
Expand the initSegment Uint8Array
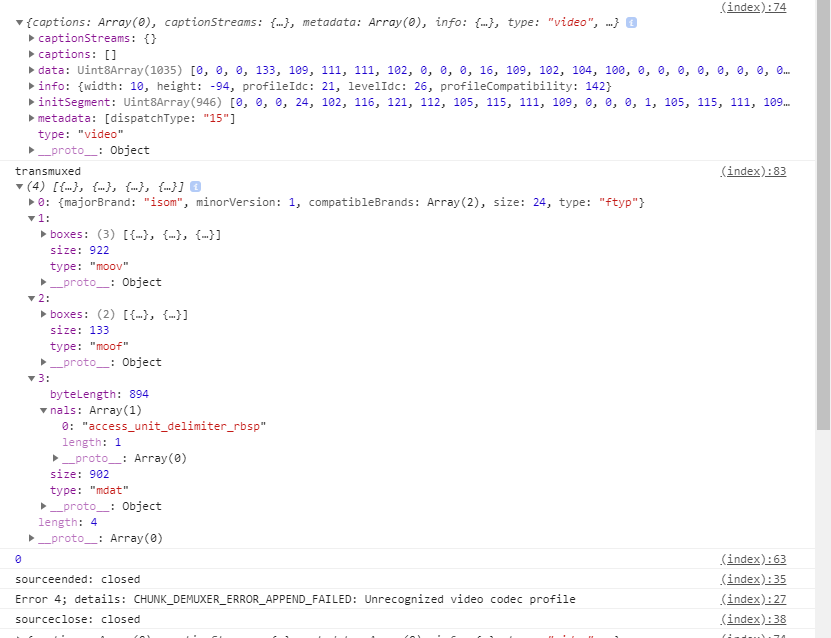click(32, 101)
